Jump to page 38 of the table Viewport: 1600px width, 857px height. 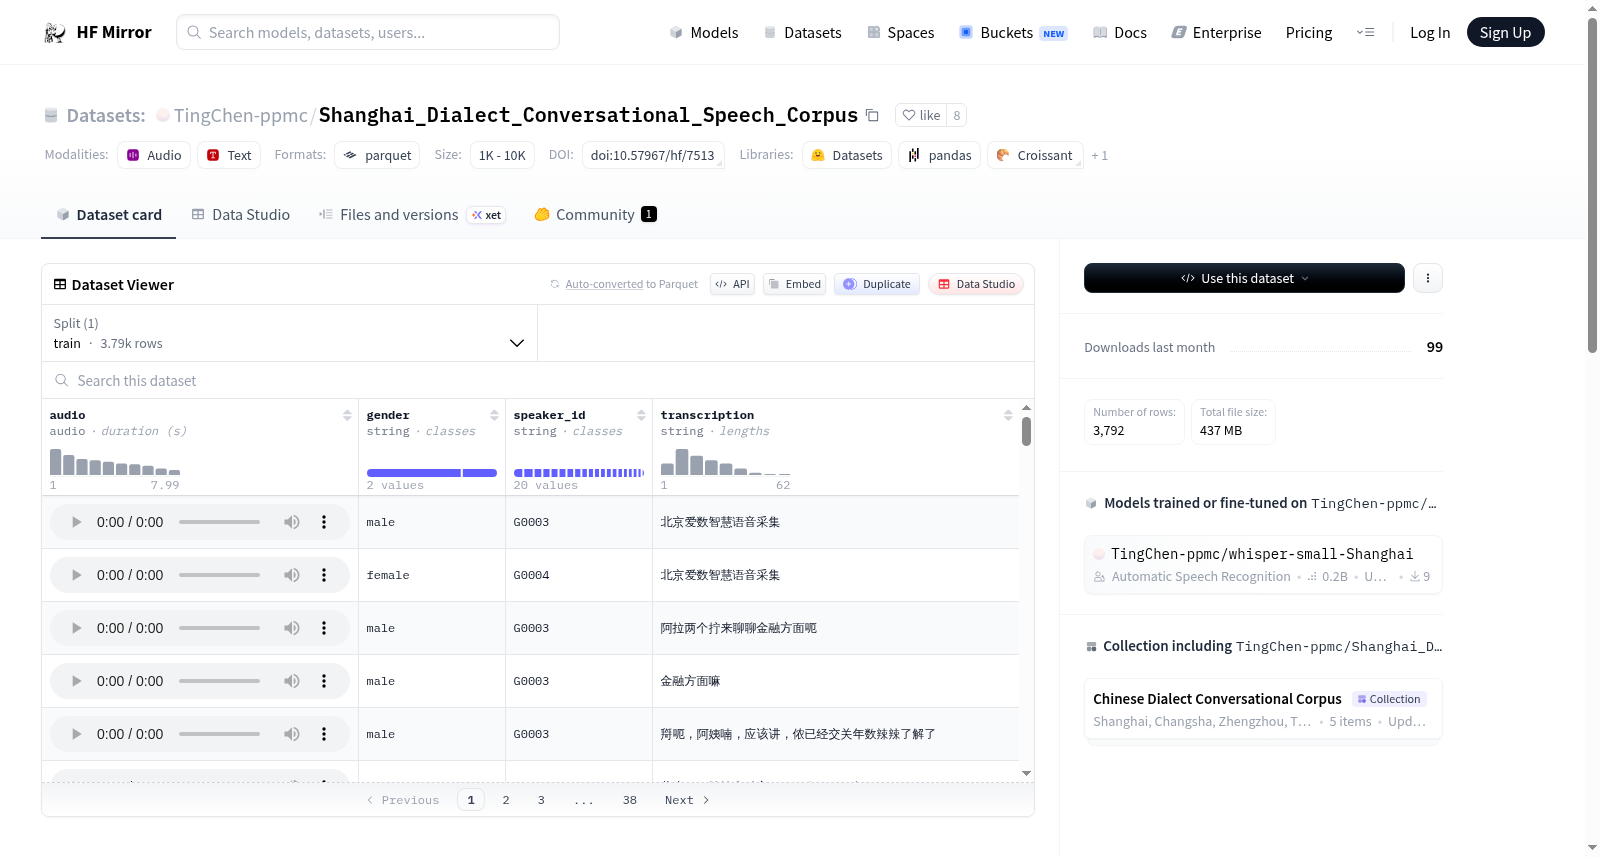point(630,800)
